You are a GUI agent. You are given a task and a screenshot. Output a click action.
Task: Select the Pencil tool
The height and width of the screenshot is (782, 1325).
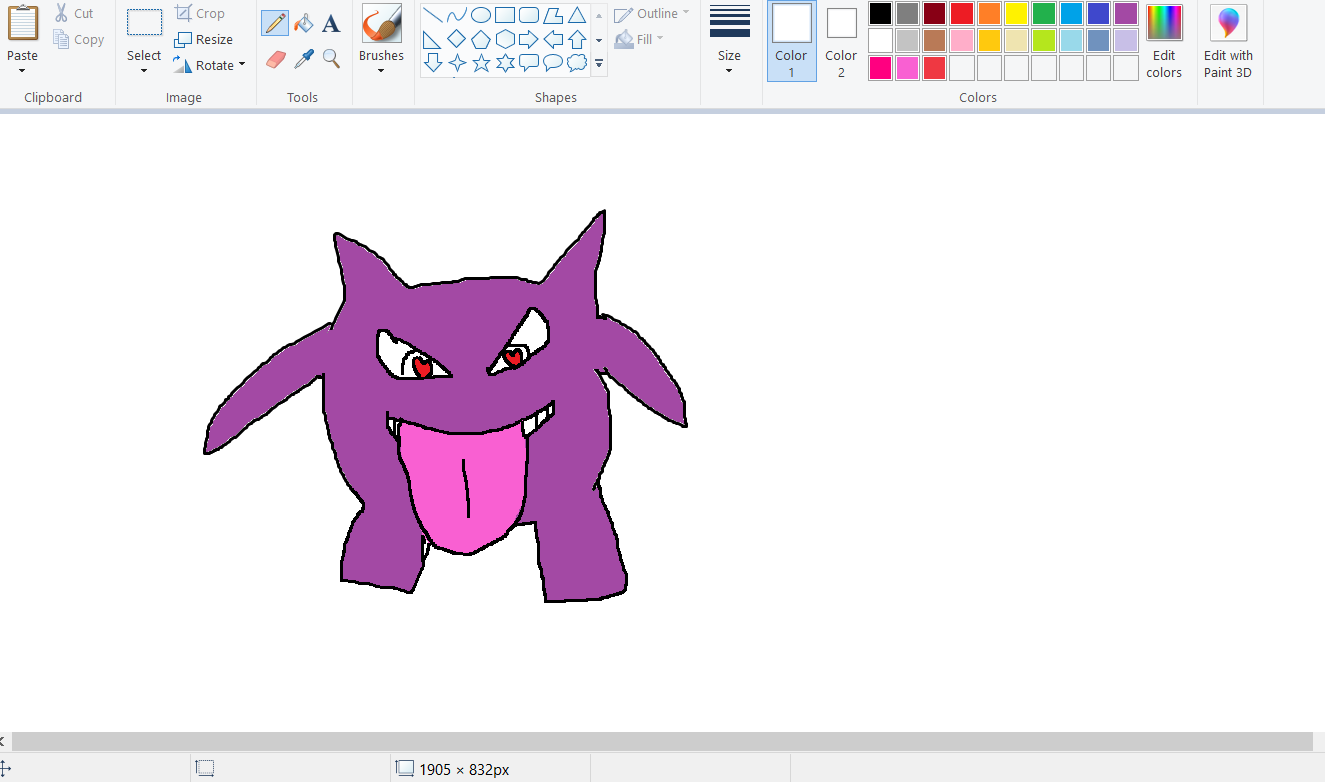pos(275,23)
